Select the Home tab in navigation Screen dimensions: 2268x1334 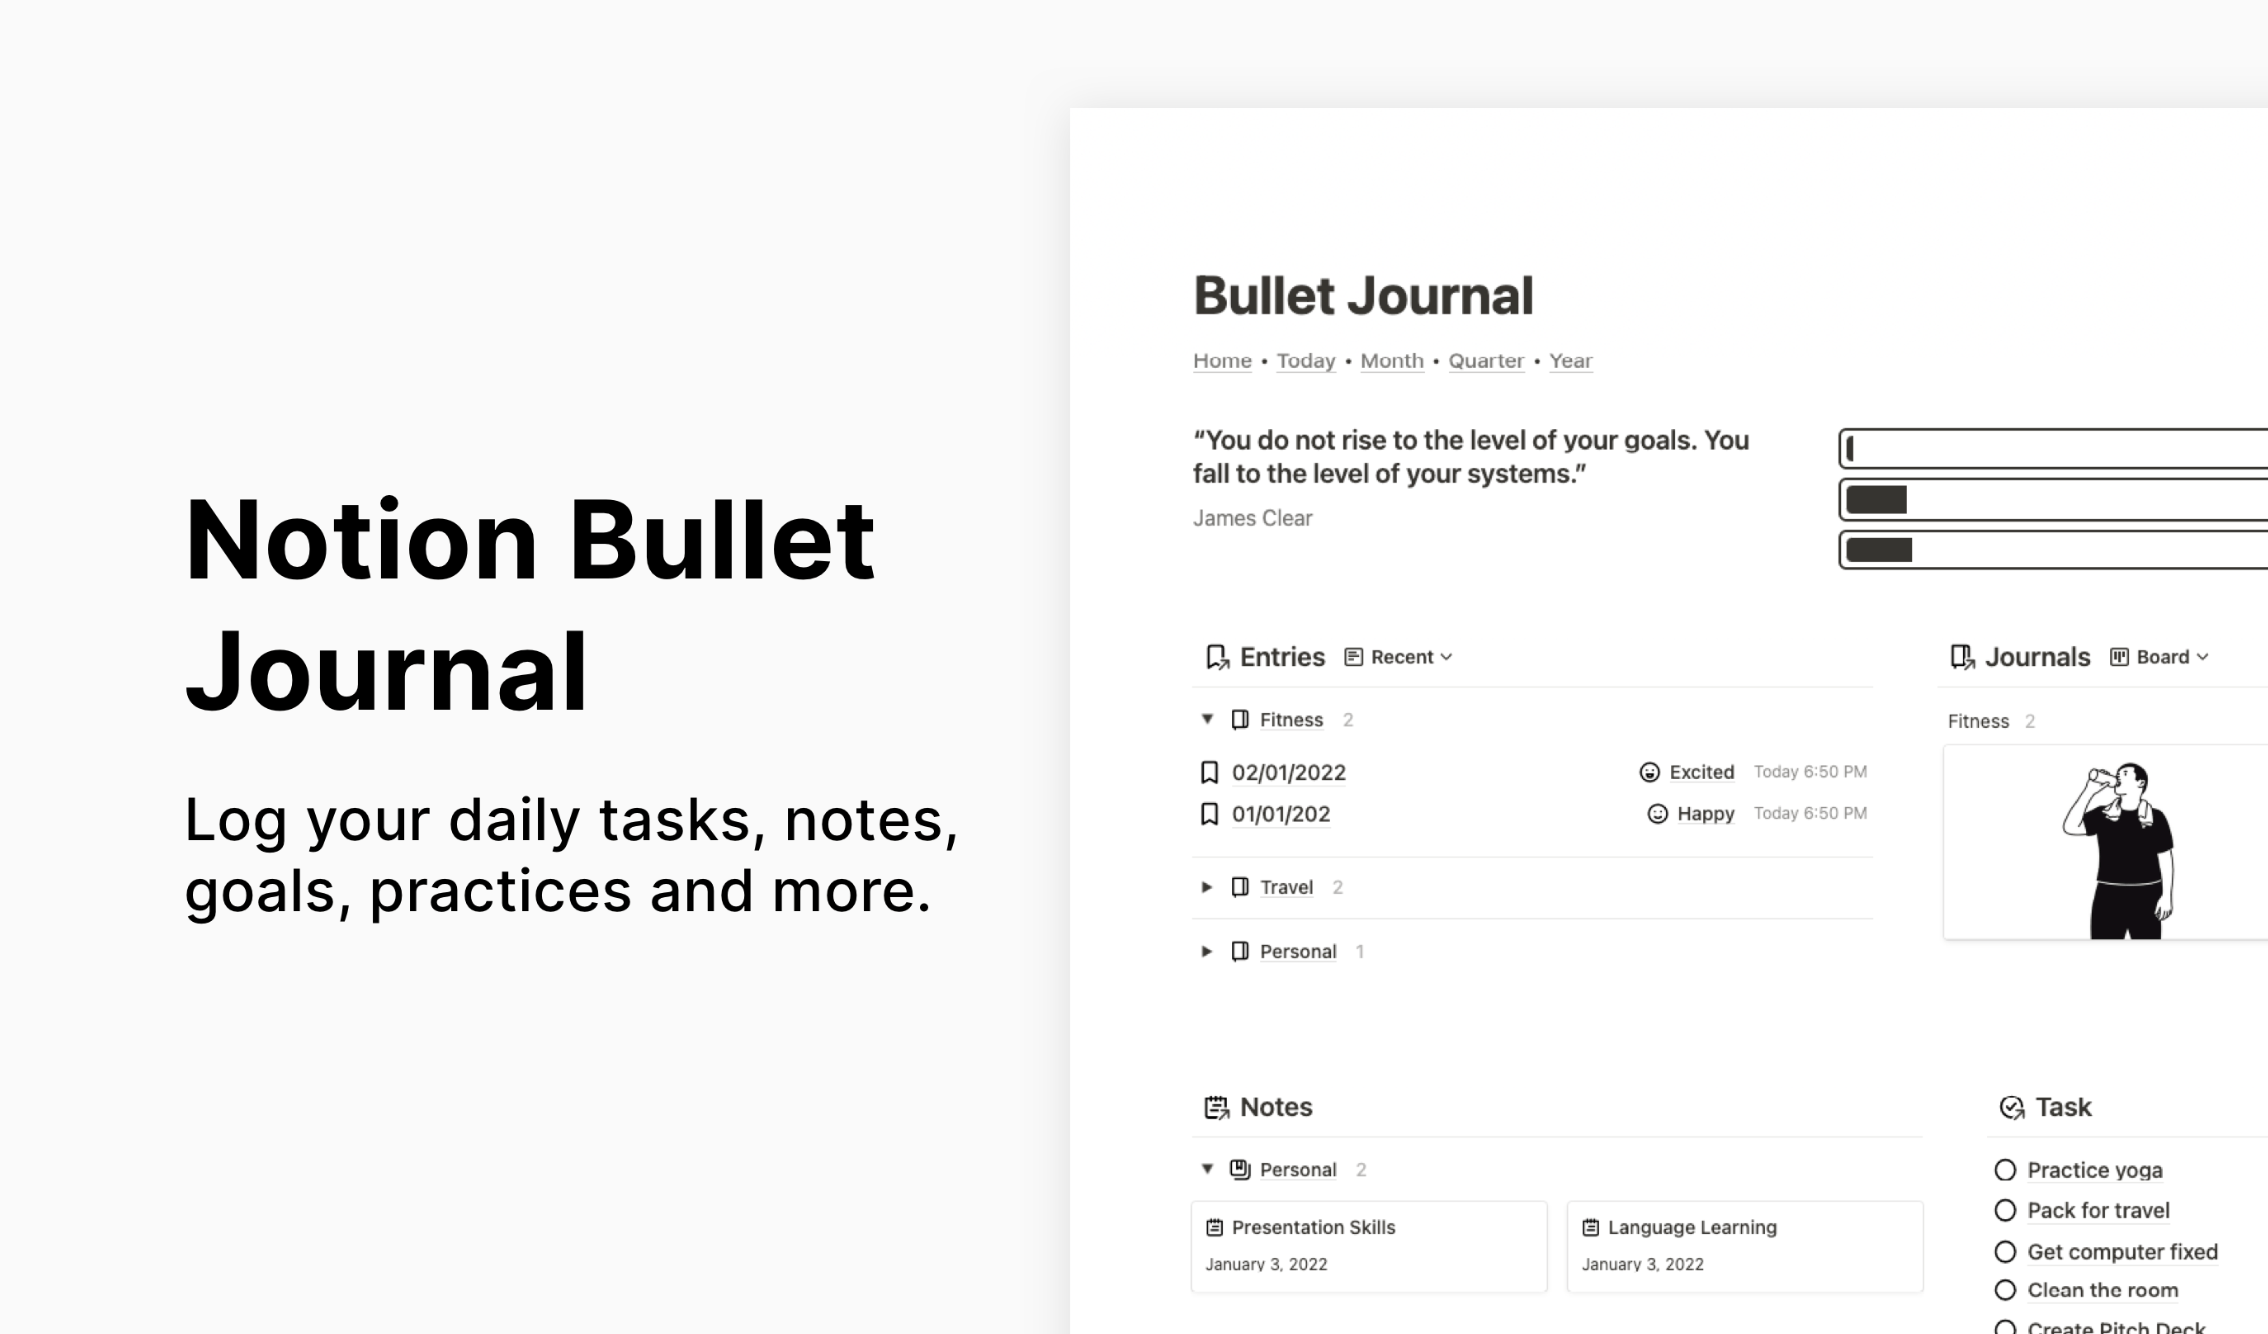click(1221, 360)
